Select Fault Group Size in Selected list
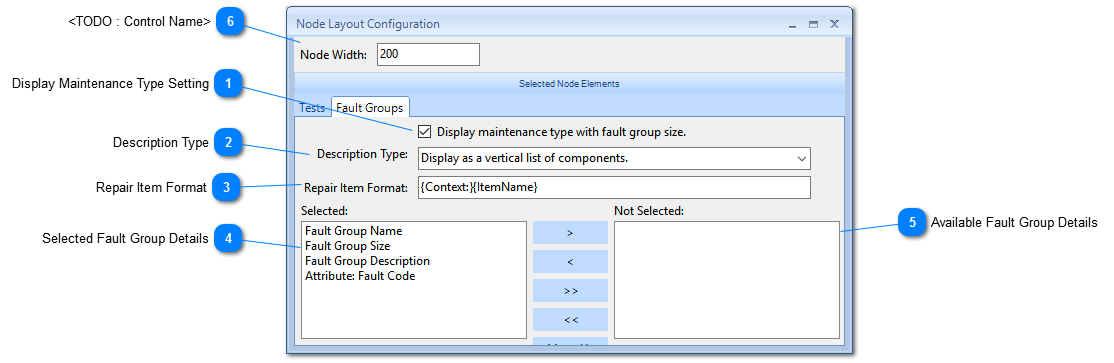 [x=347, y=246]
